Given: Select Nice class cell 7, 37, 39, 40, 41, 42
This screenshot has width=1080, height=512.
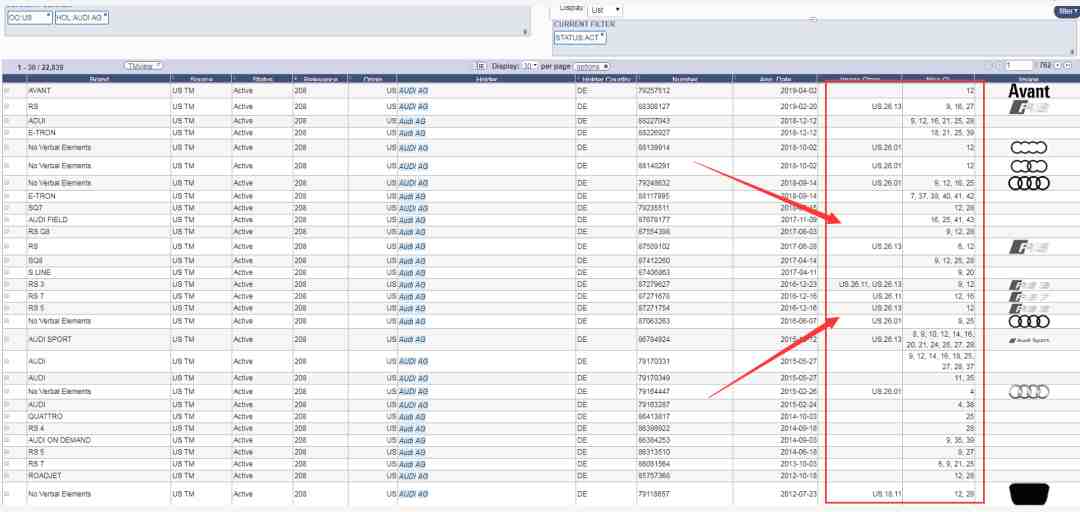Looking at the screenshot, I should (x=942, y=196).
